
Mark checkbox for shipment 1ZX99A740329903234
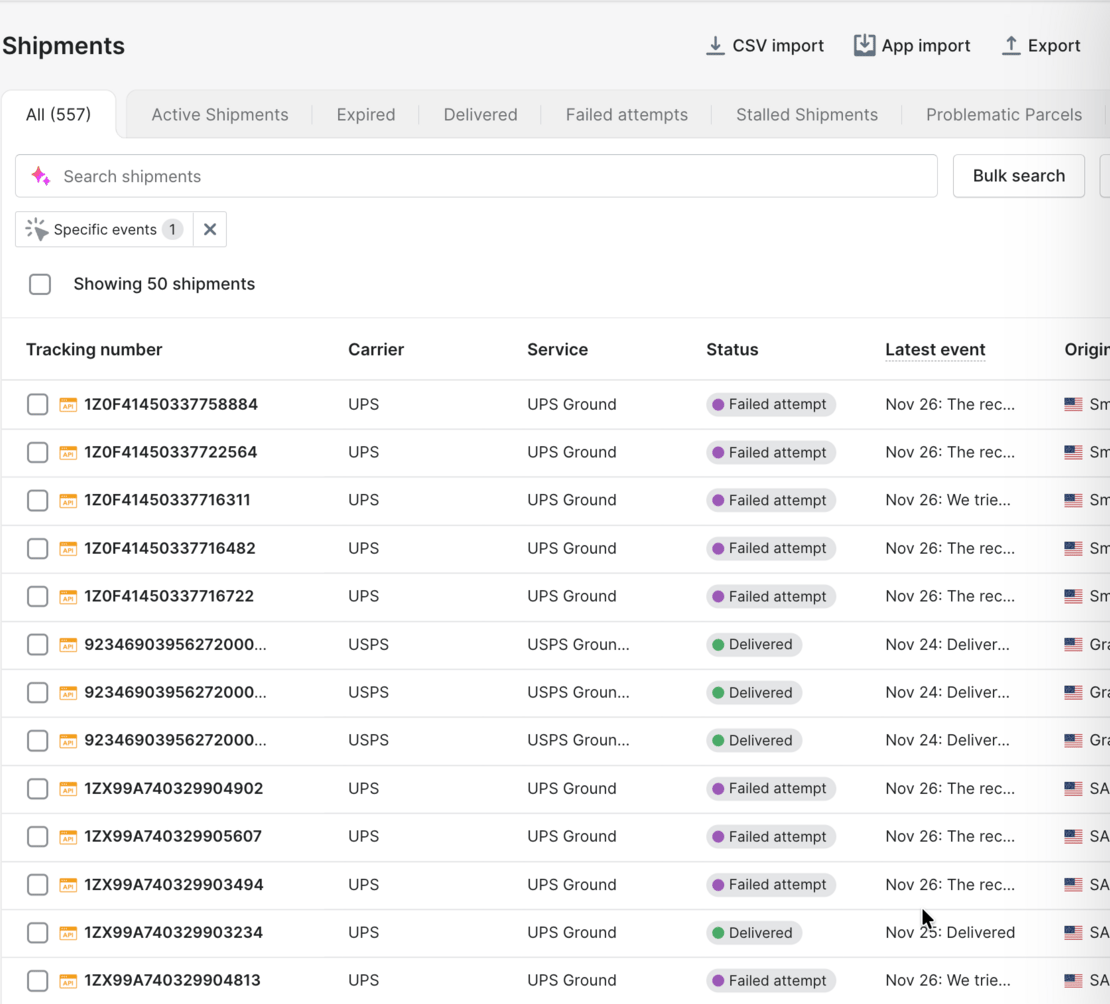38,933
